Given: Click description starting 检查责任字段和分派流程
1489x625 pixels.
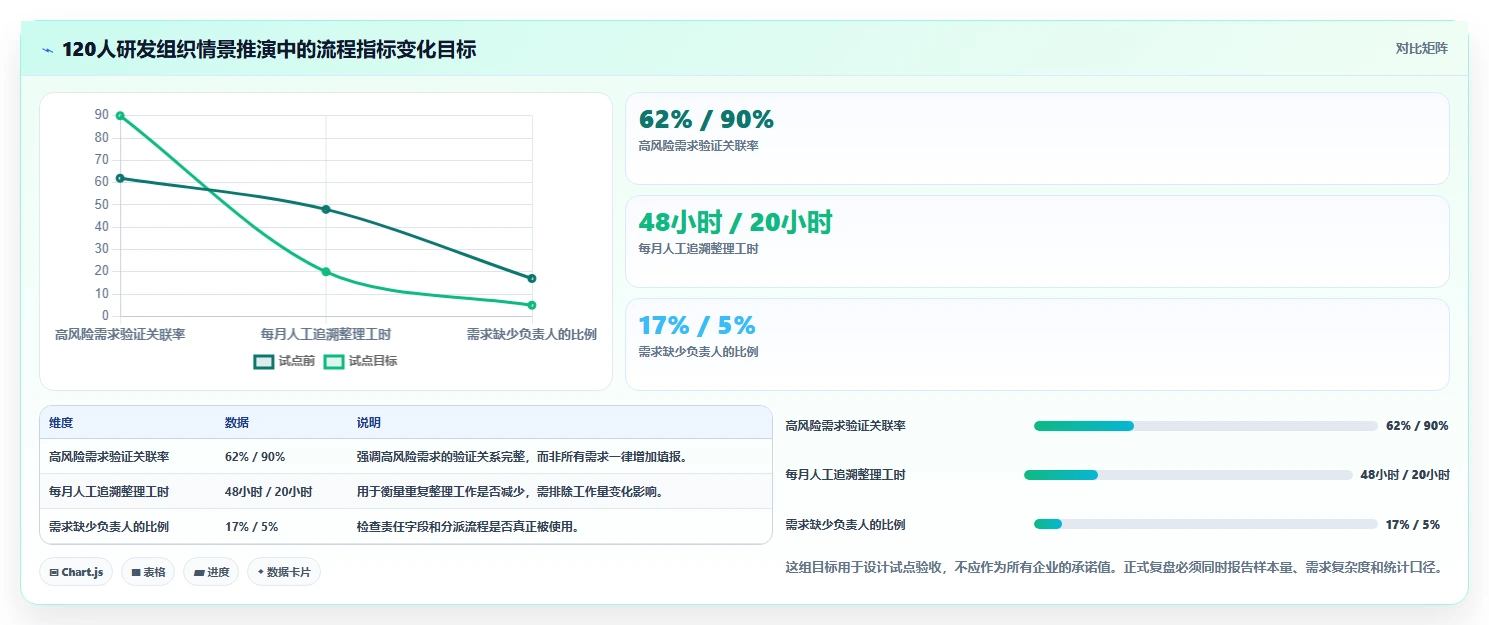Looking at the screenshot, I should tap(468, 527).
